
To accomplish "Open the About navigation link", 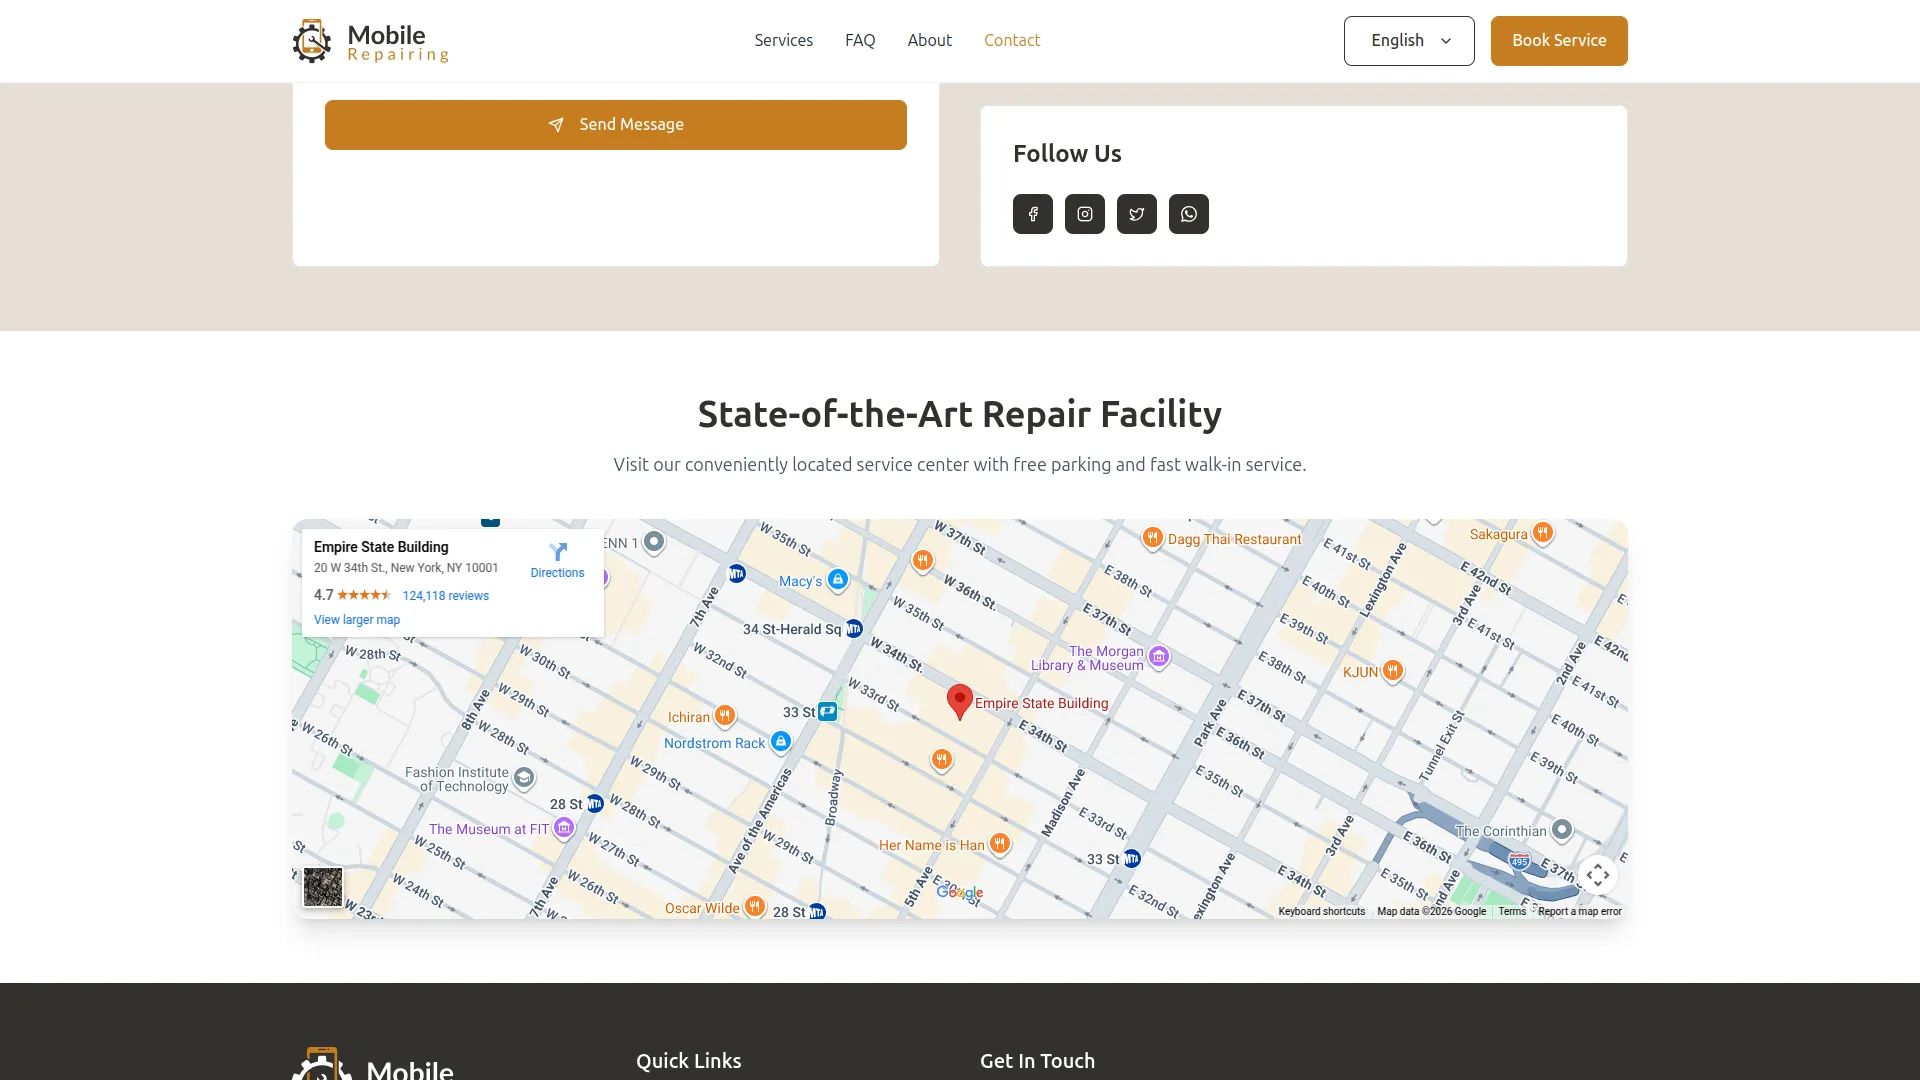I will [929, 40].
